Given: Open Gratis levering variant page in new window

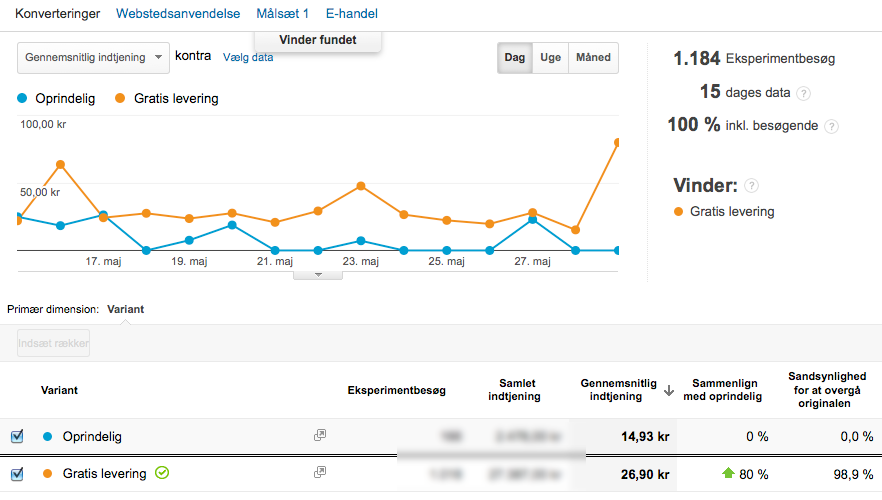Looking at the screenshot, I should [320, 472].
